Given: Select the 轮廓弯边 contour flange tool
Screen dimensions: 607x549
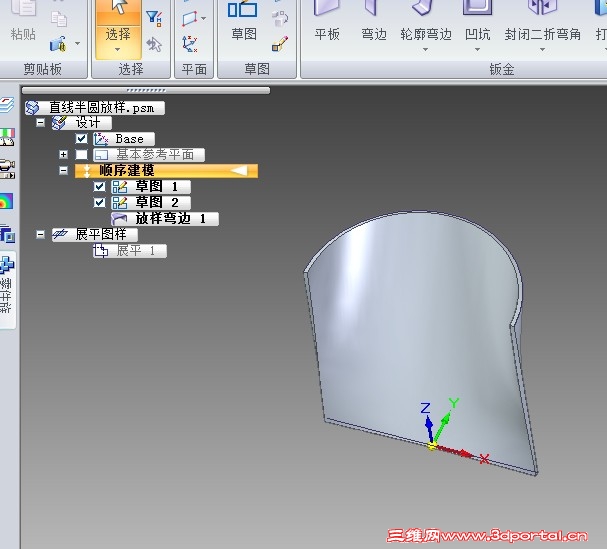Looking at the screenshot, I should (x=426, y=21).
